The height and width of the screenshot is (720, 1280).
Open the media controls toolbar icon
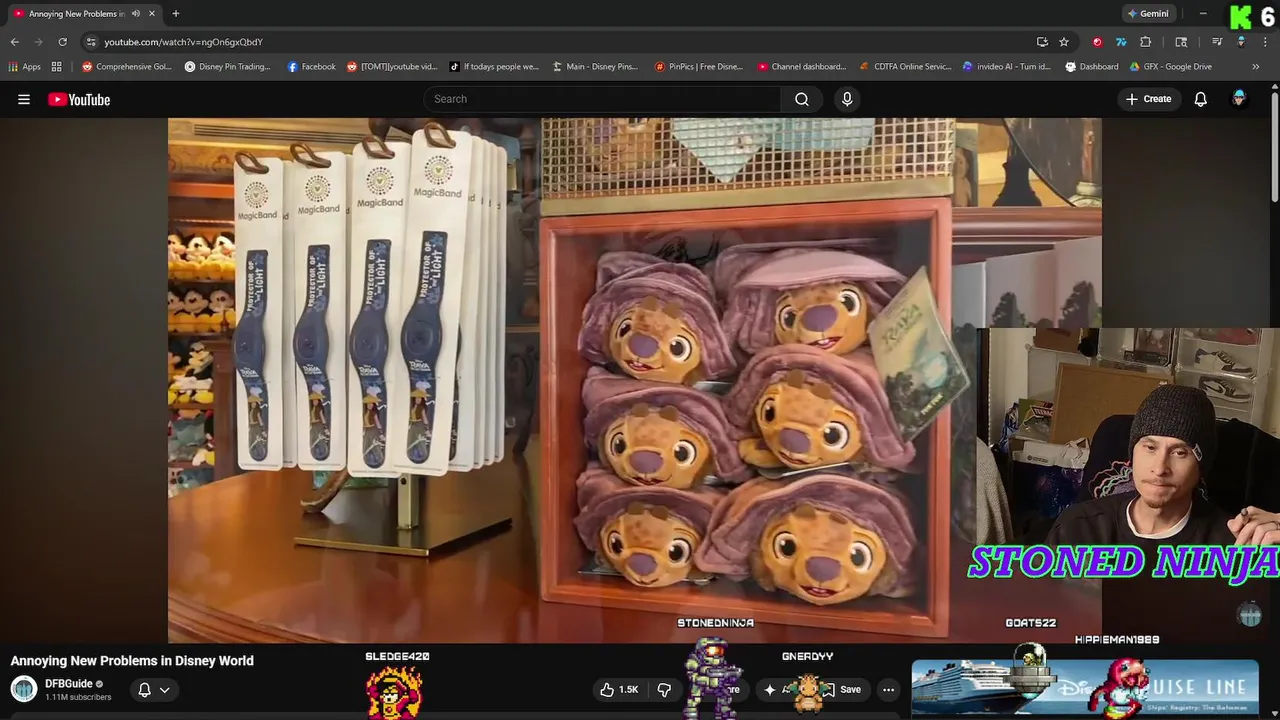click(1217, 42)
